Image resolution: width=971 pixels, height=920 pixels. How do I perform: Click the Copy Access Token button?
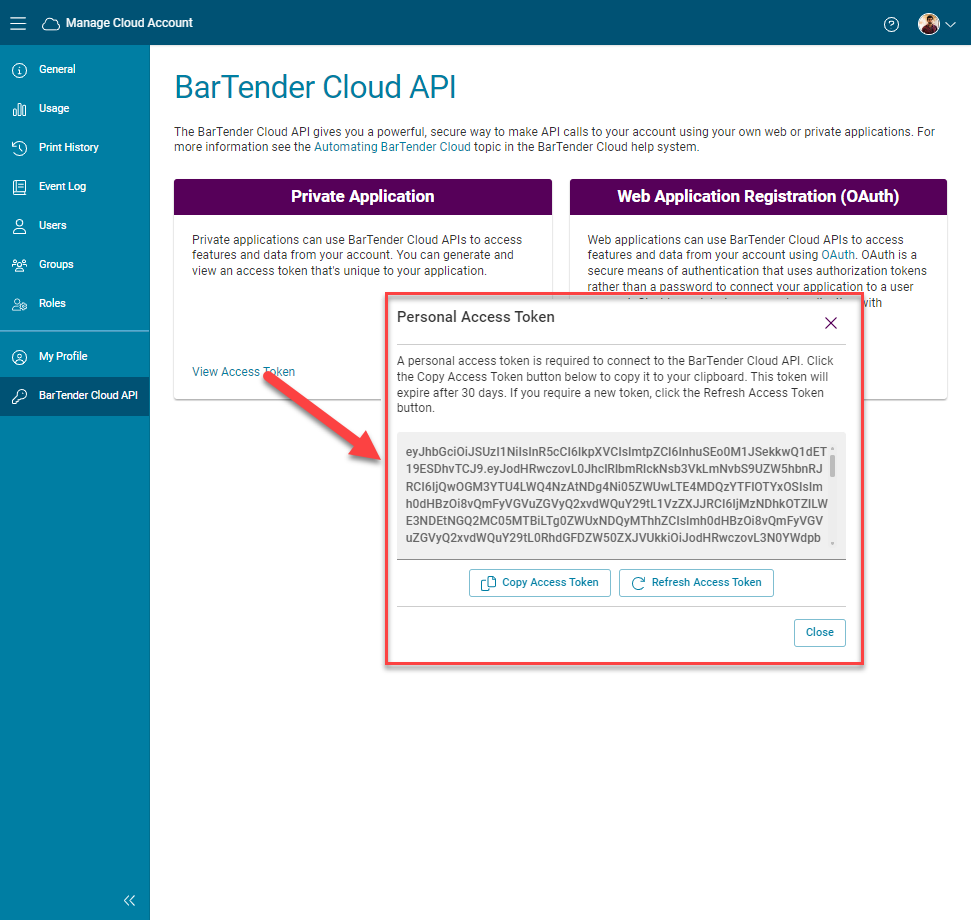pos(539,583)
